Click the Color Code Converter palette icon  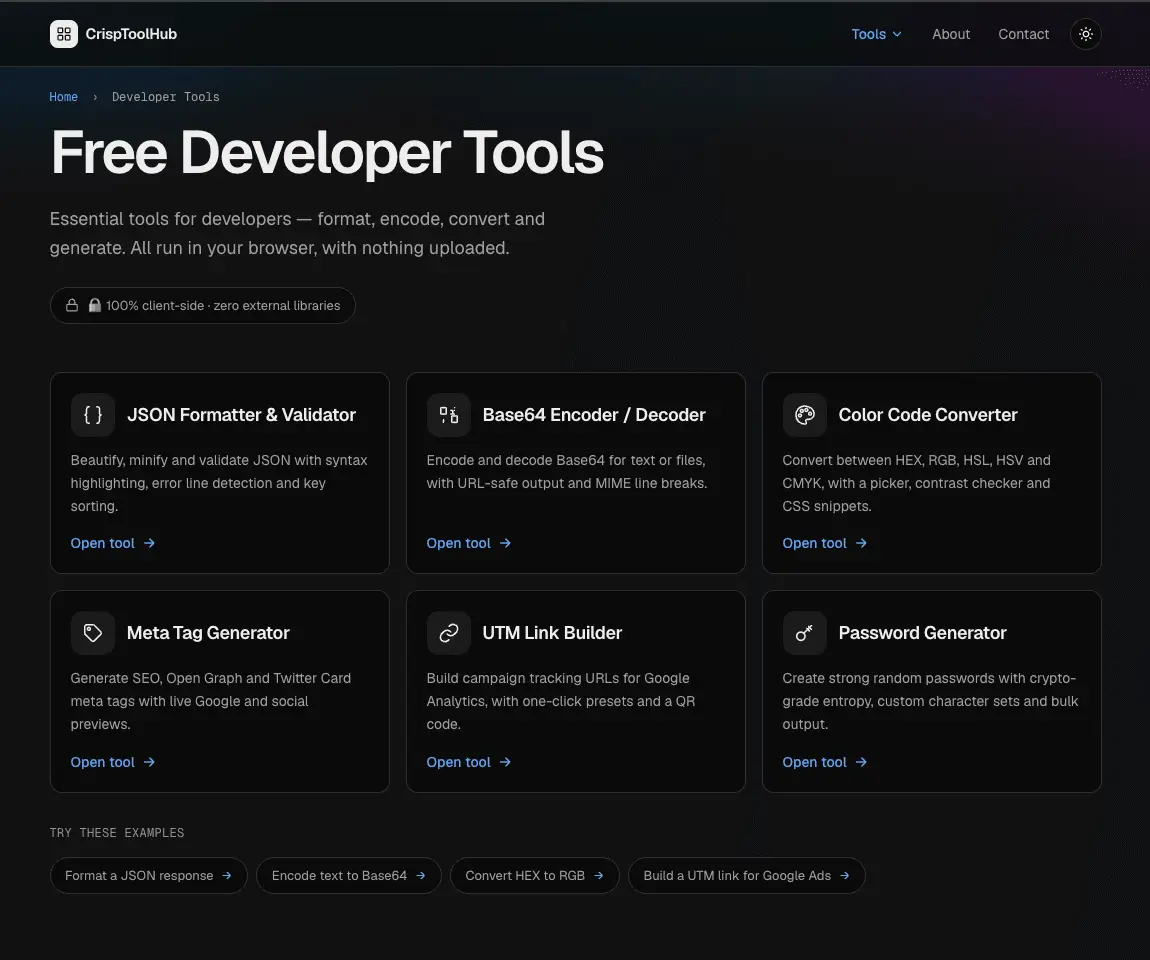805,415
